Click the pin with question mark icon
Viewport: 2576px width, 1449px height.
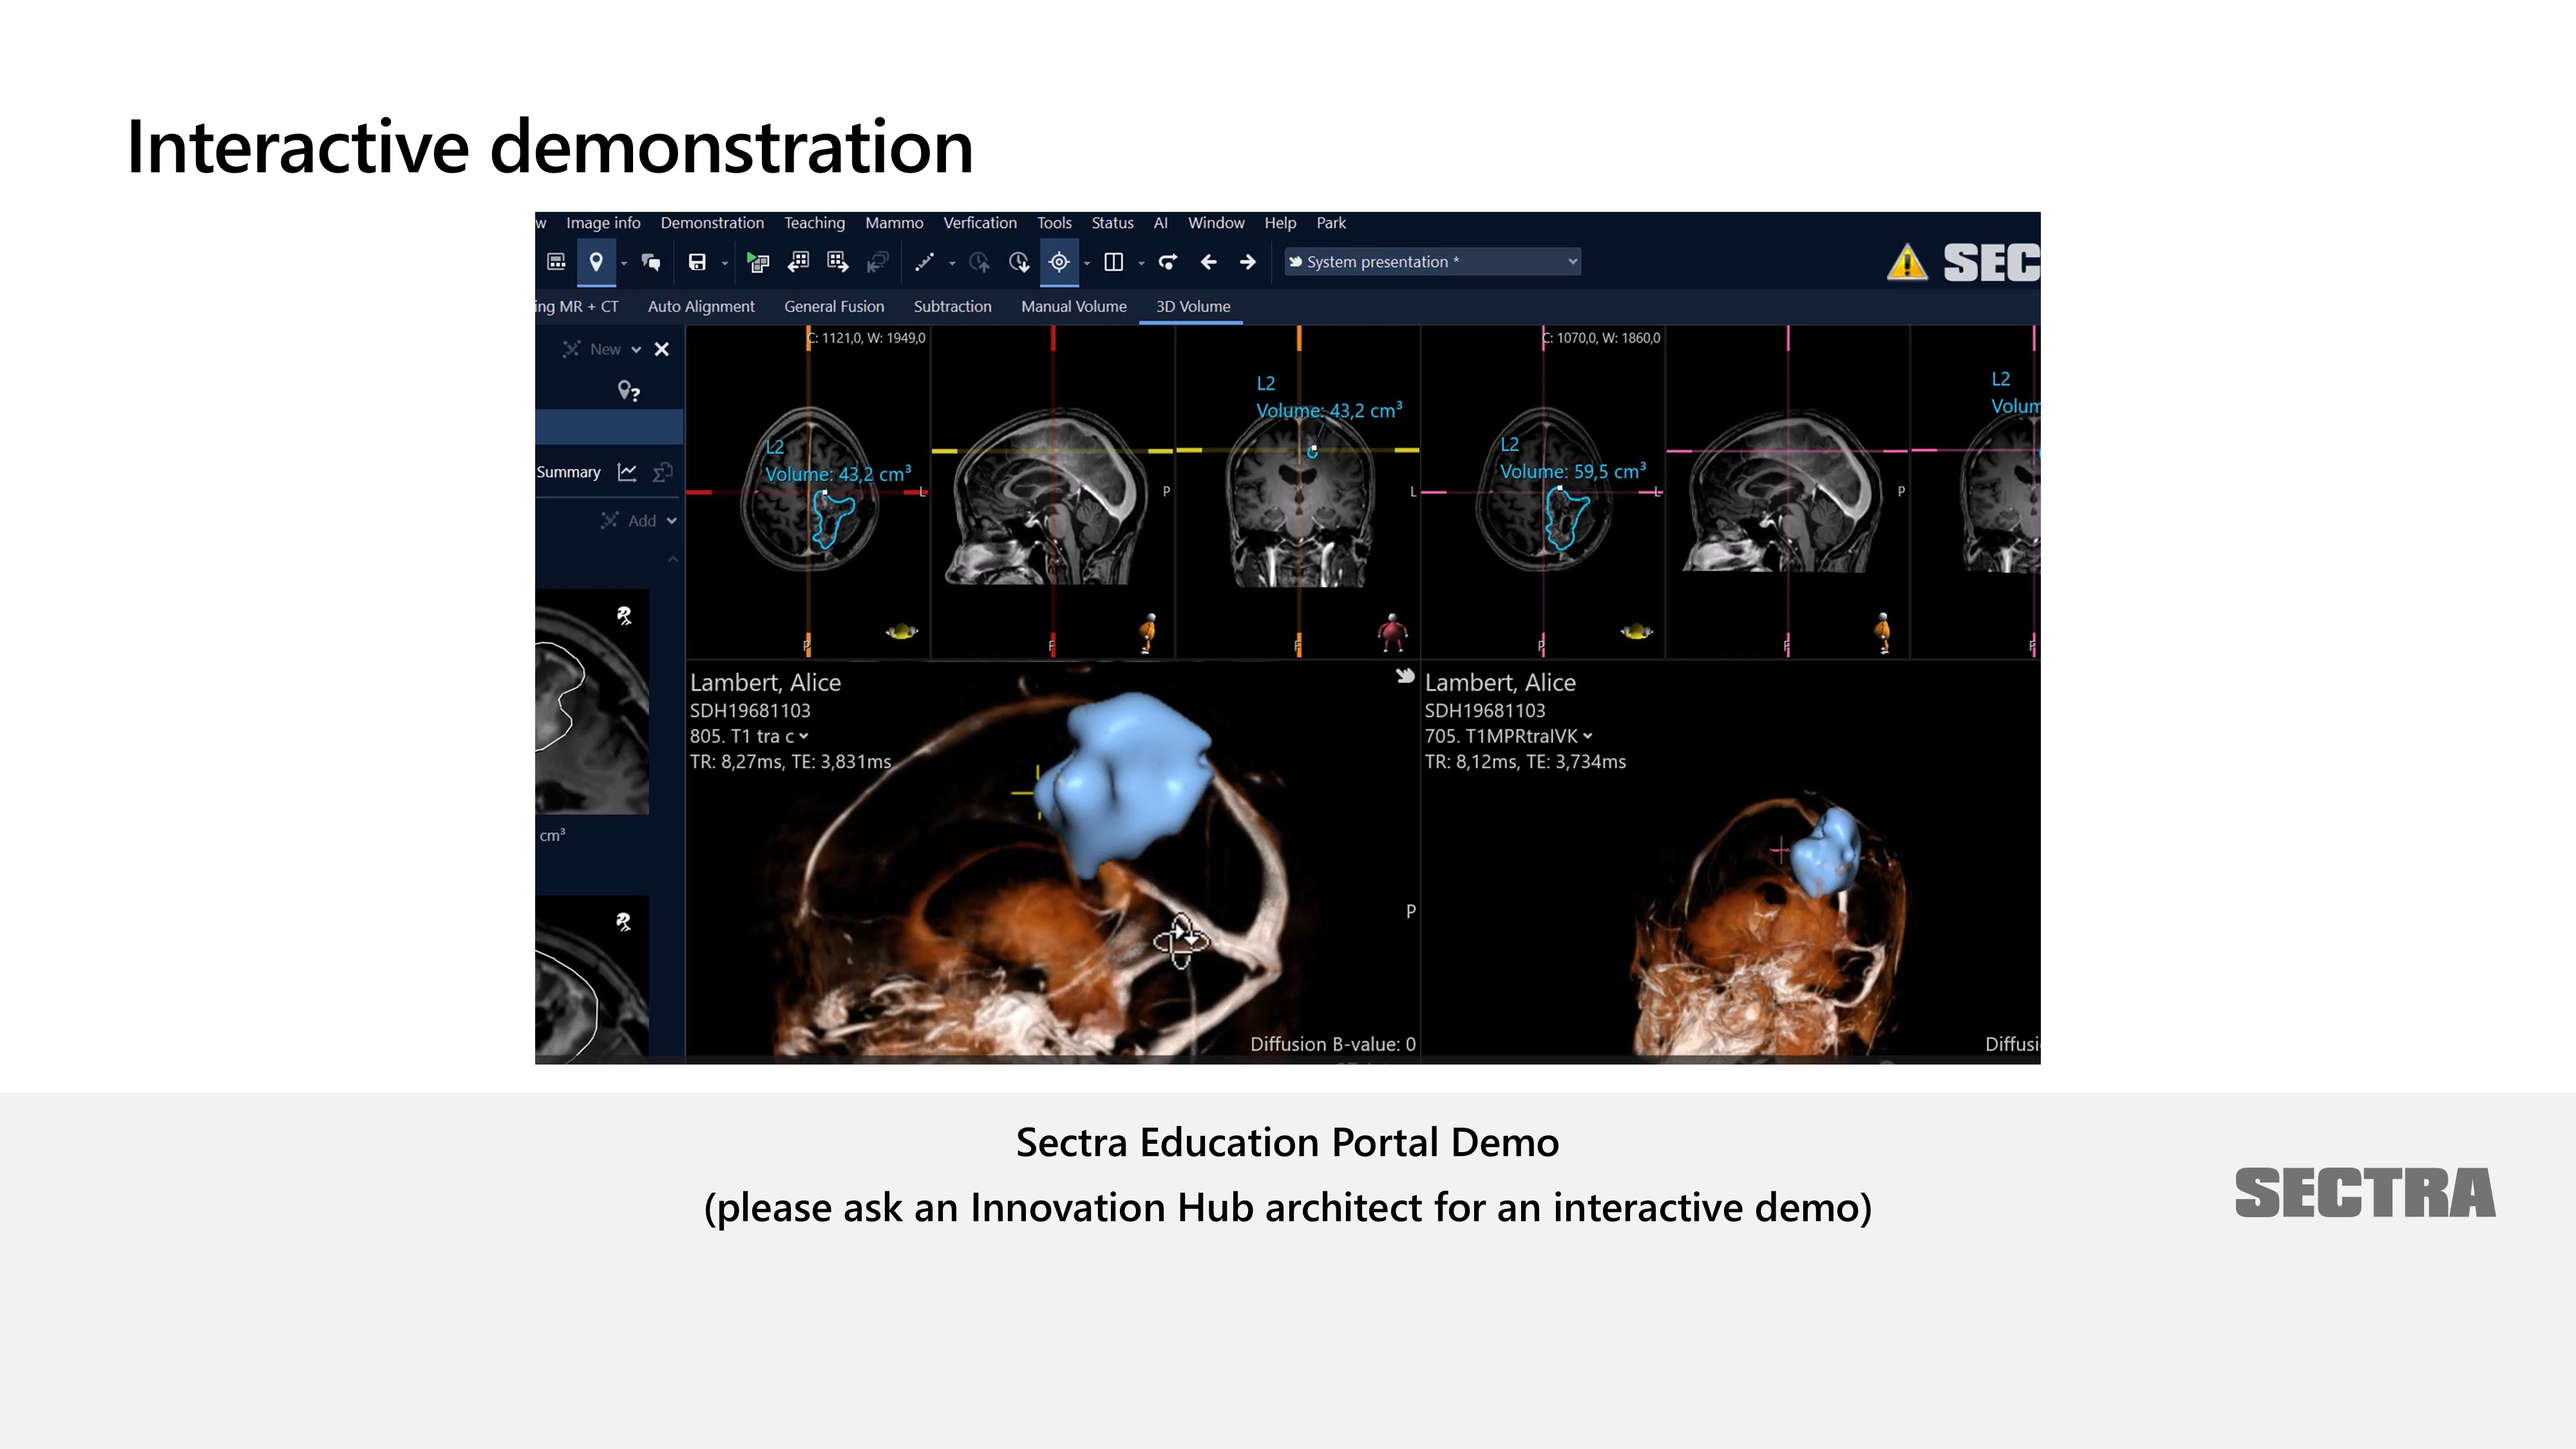click(x=628, y=391)
